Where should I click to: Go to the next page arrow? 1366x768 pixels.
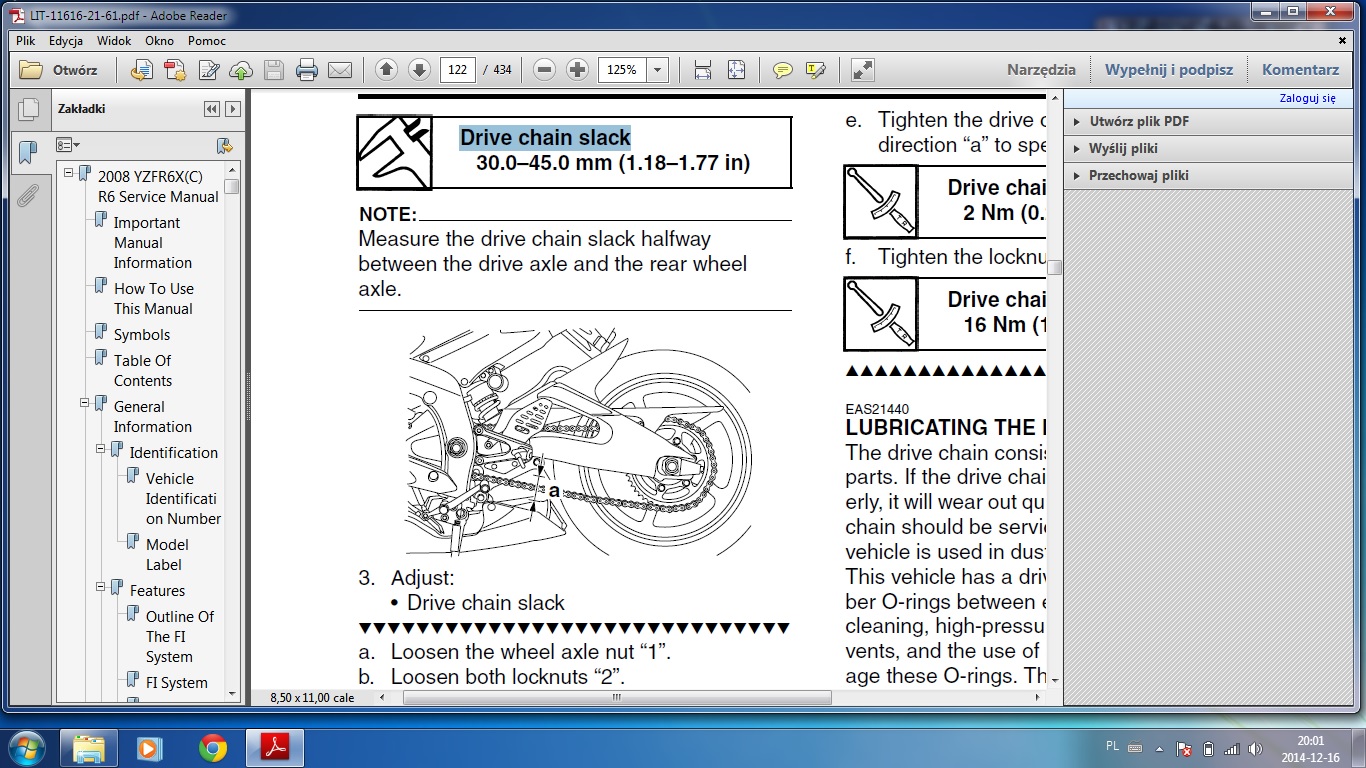tap(420, 70)
